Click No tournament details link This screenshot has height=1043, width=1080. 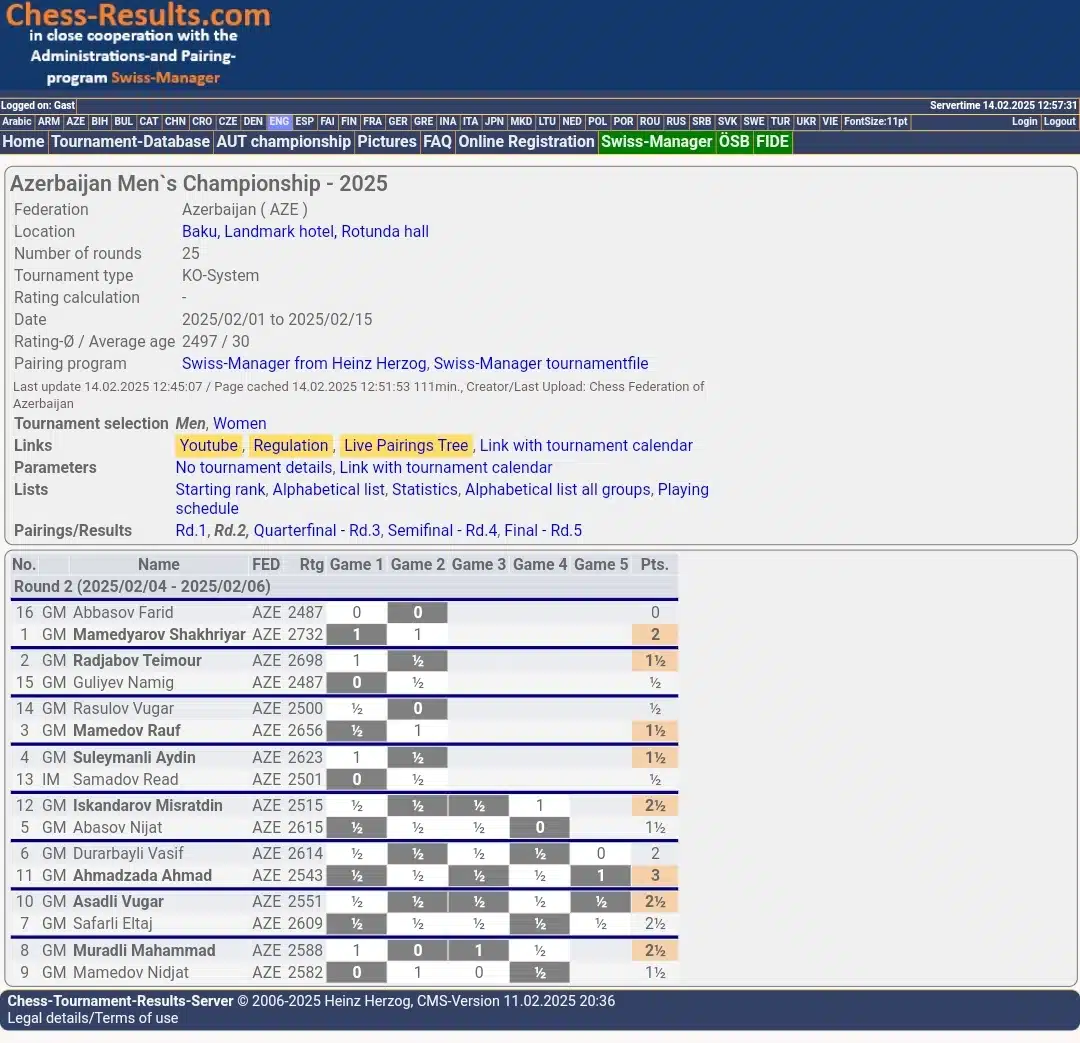coord(253,468)
